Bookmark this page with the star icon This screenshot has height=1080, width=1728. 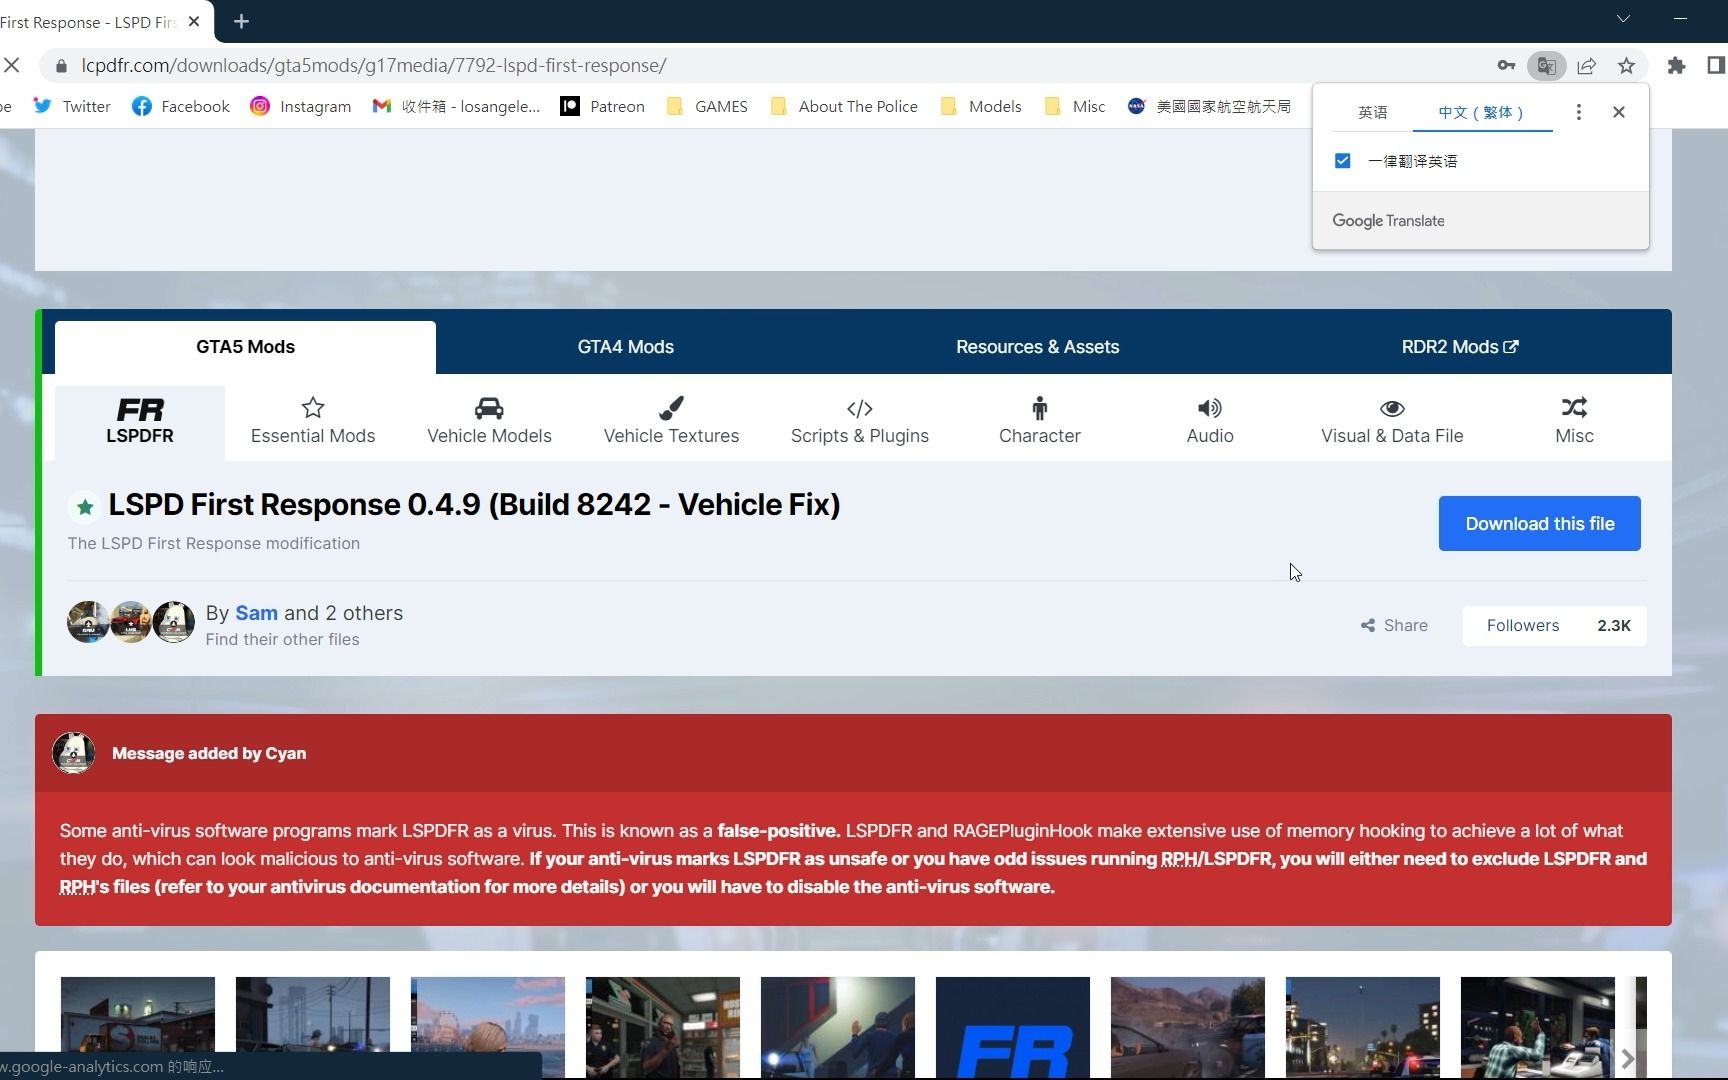tap(1627, 65)
